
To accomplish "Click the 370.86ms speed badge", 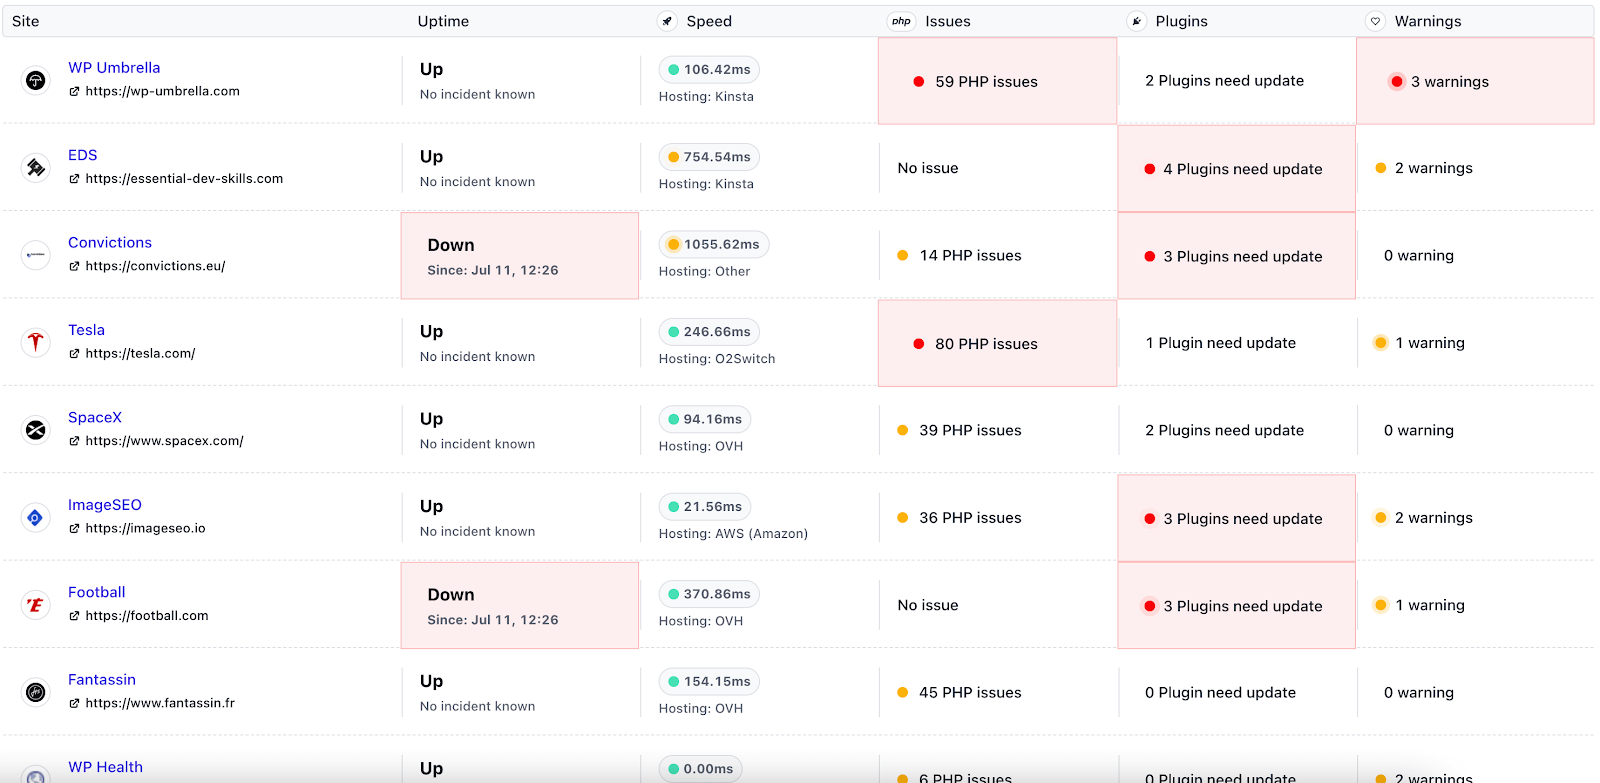I will (x=709, y=594).
